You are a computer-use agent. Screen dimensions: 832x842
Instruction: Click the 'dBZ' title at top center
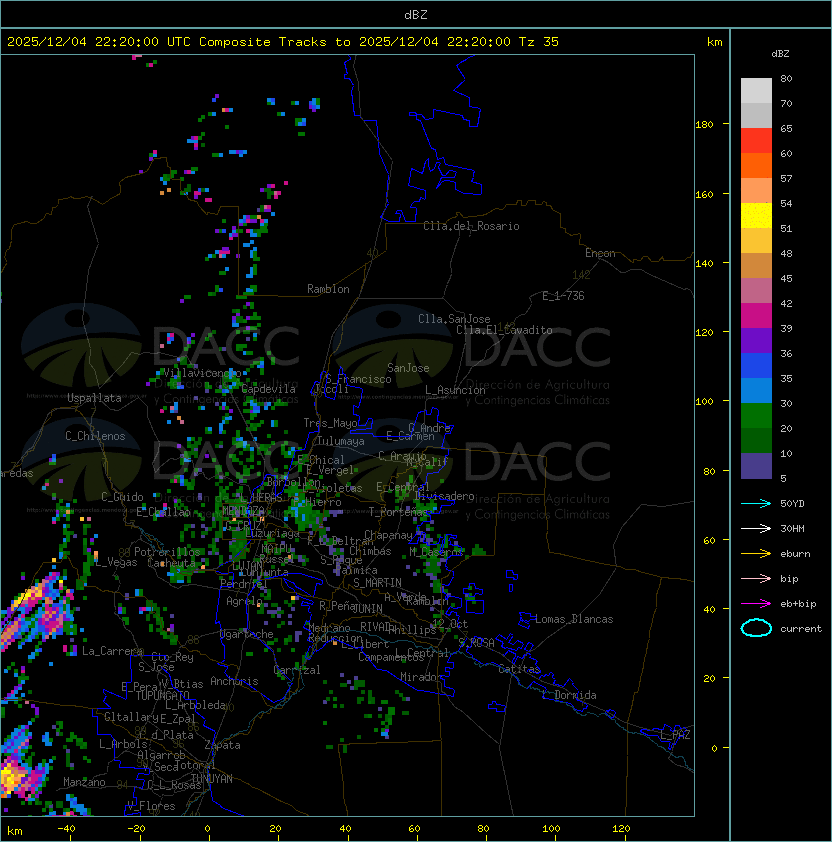416,14
